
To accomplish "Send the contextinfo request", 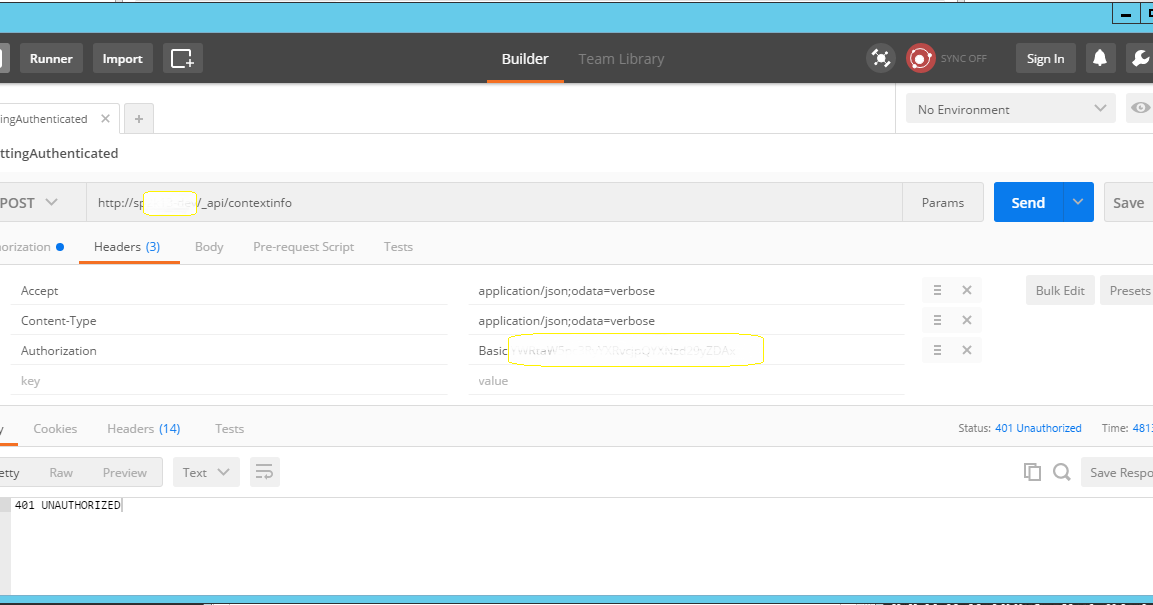I will (x=1028, y=202).
